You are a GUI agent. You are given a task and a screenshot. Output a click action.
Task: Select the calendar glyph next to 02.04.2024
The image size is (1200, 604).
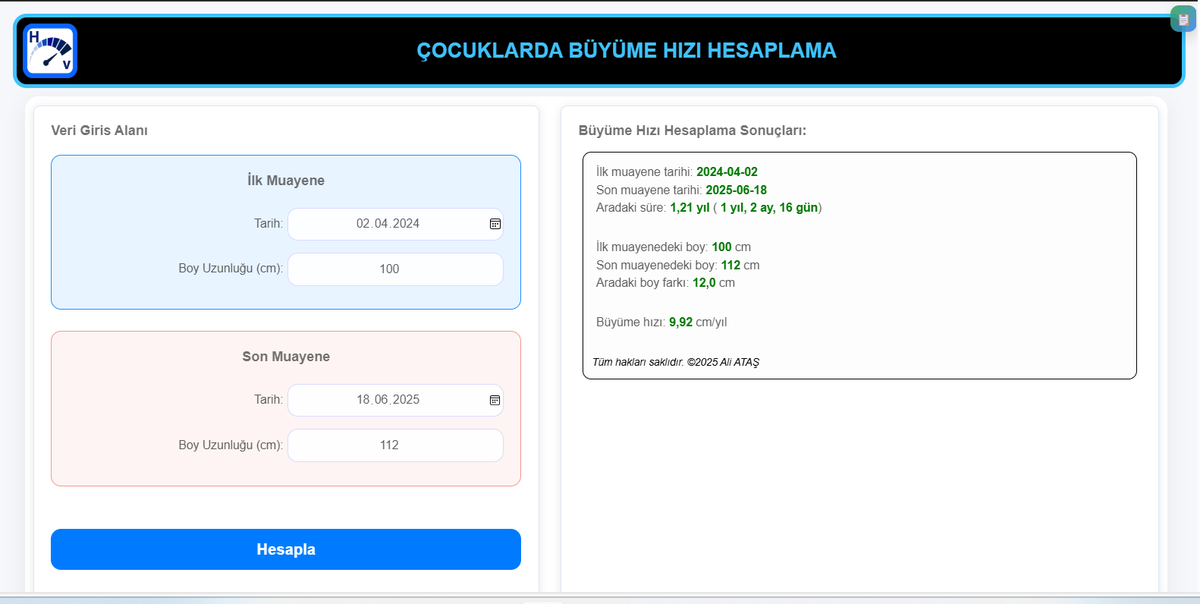(x=495, y=224)
